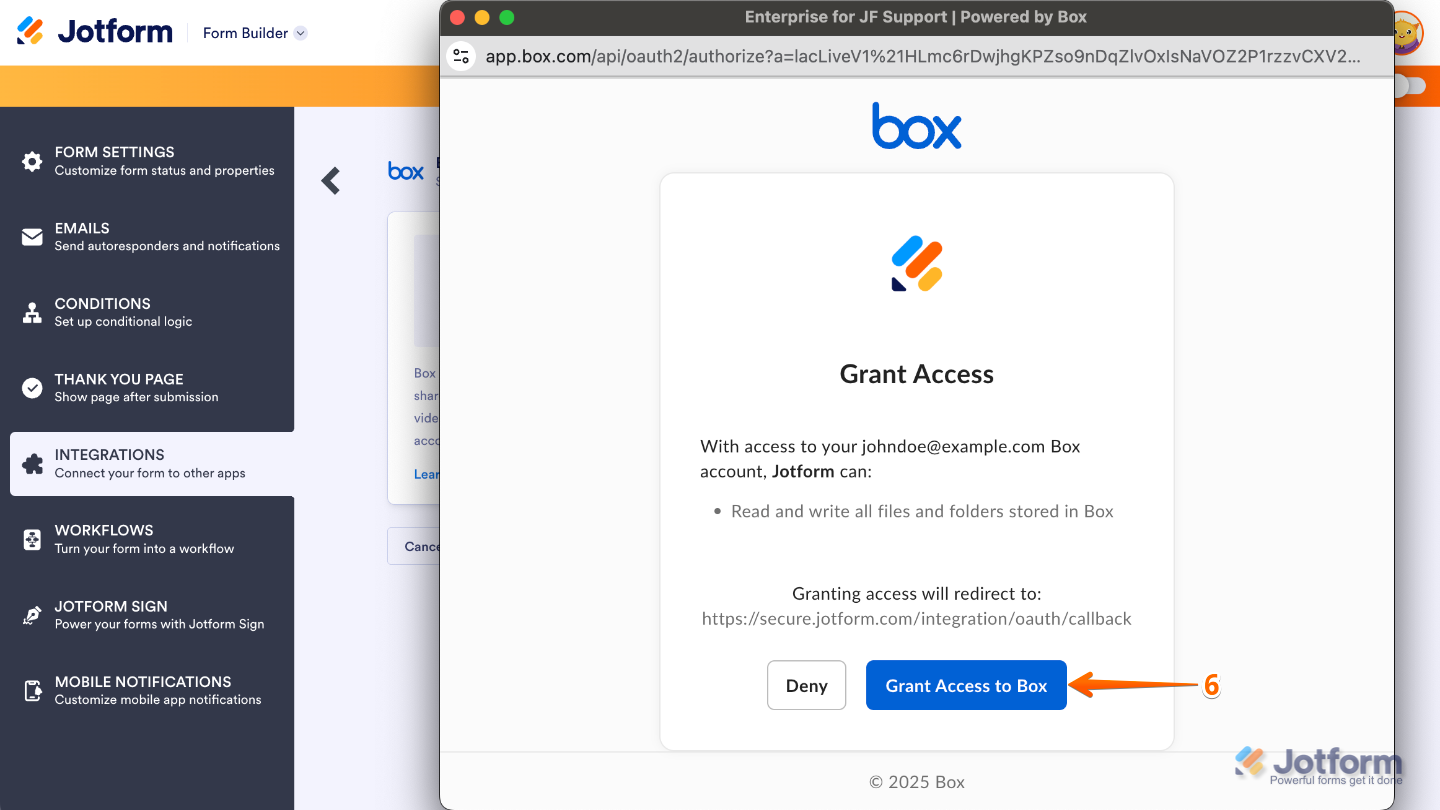
Task: Click the Box logo above Grant Access
Action: pos(916,126)
